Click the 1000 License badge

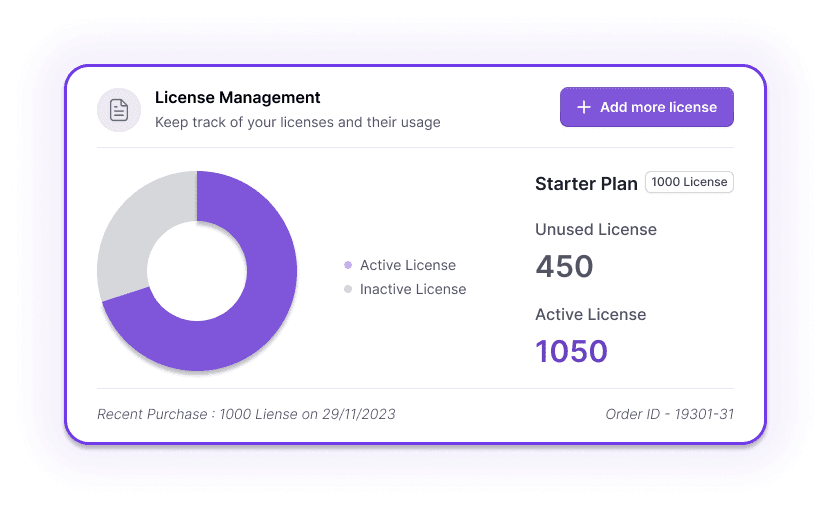(x=689, y=182)
